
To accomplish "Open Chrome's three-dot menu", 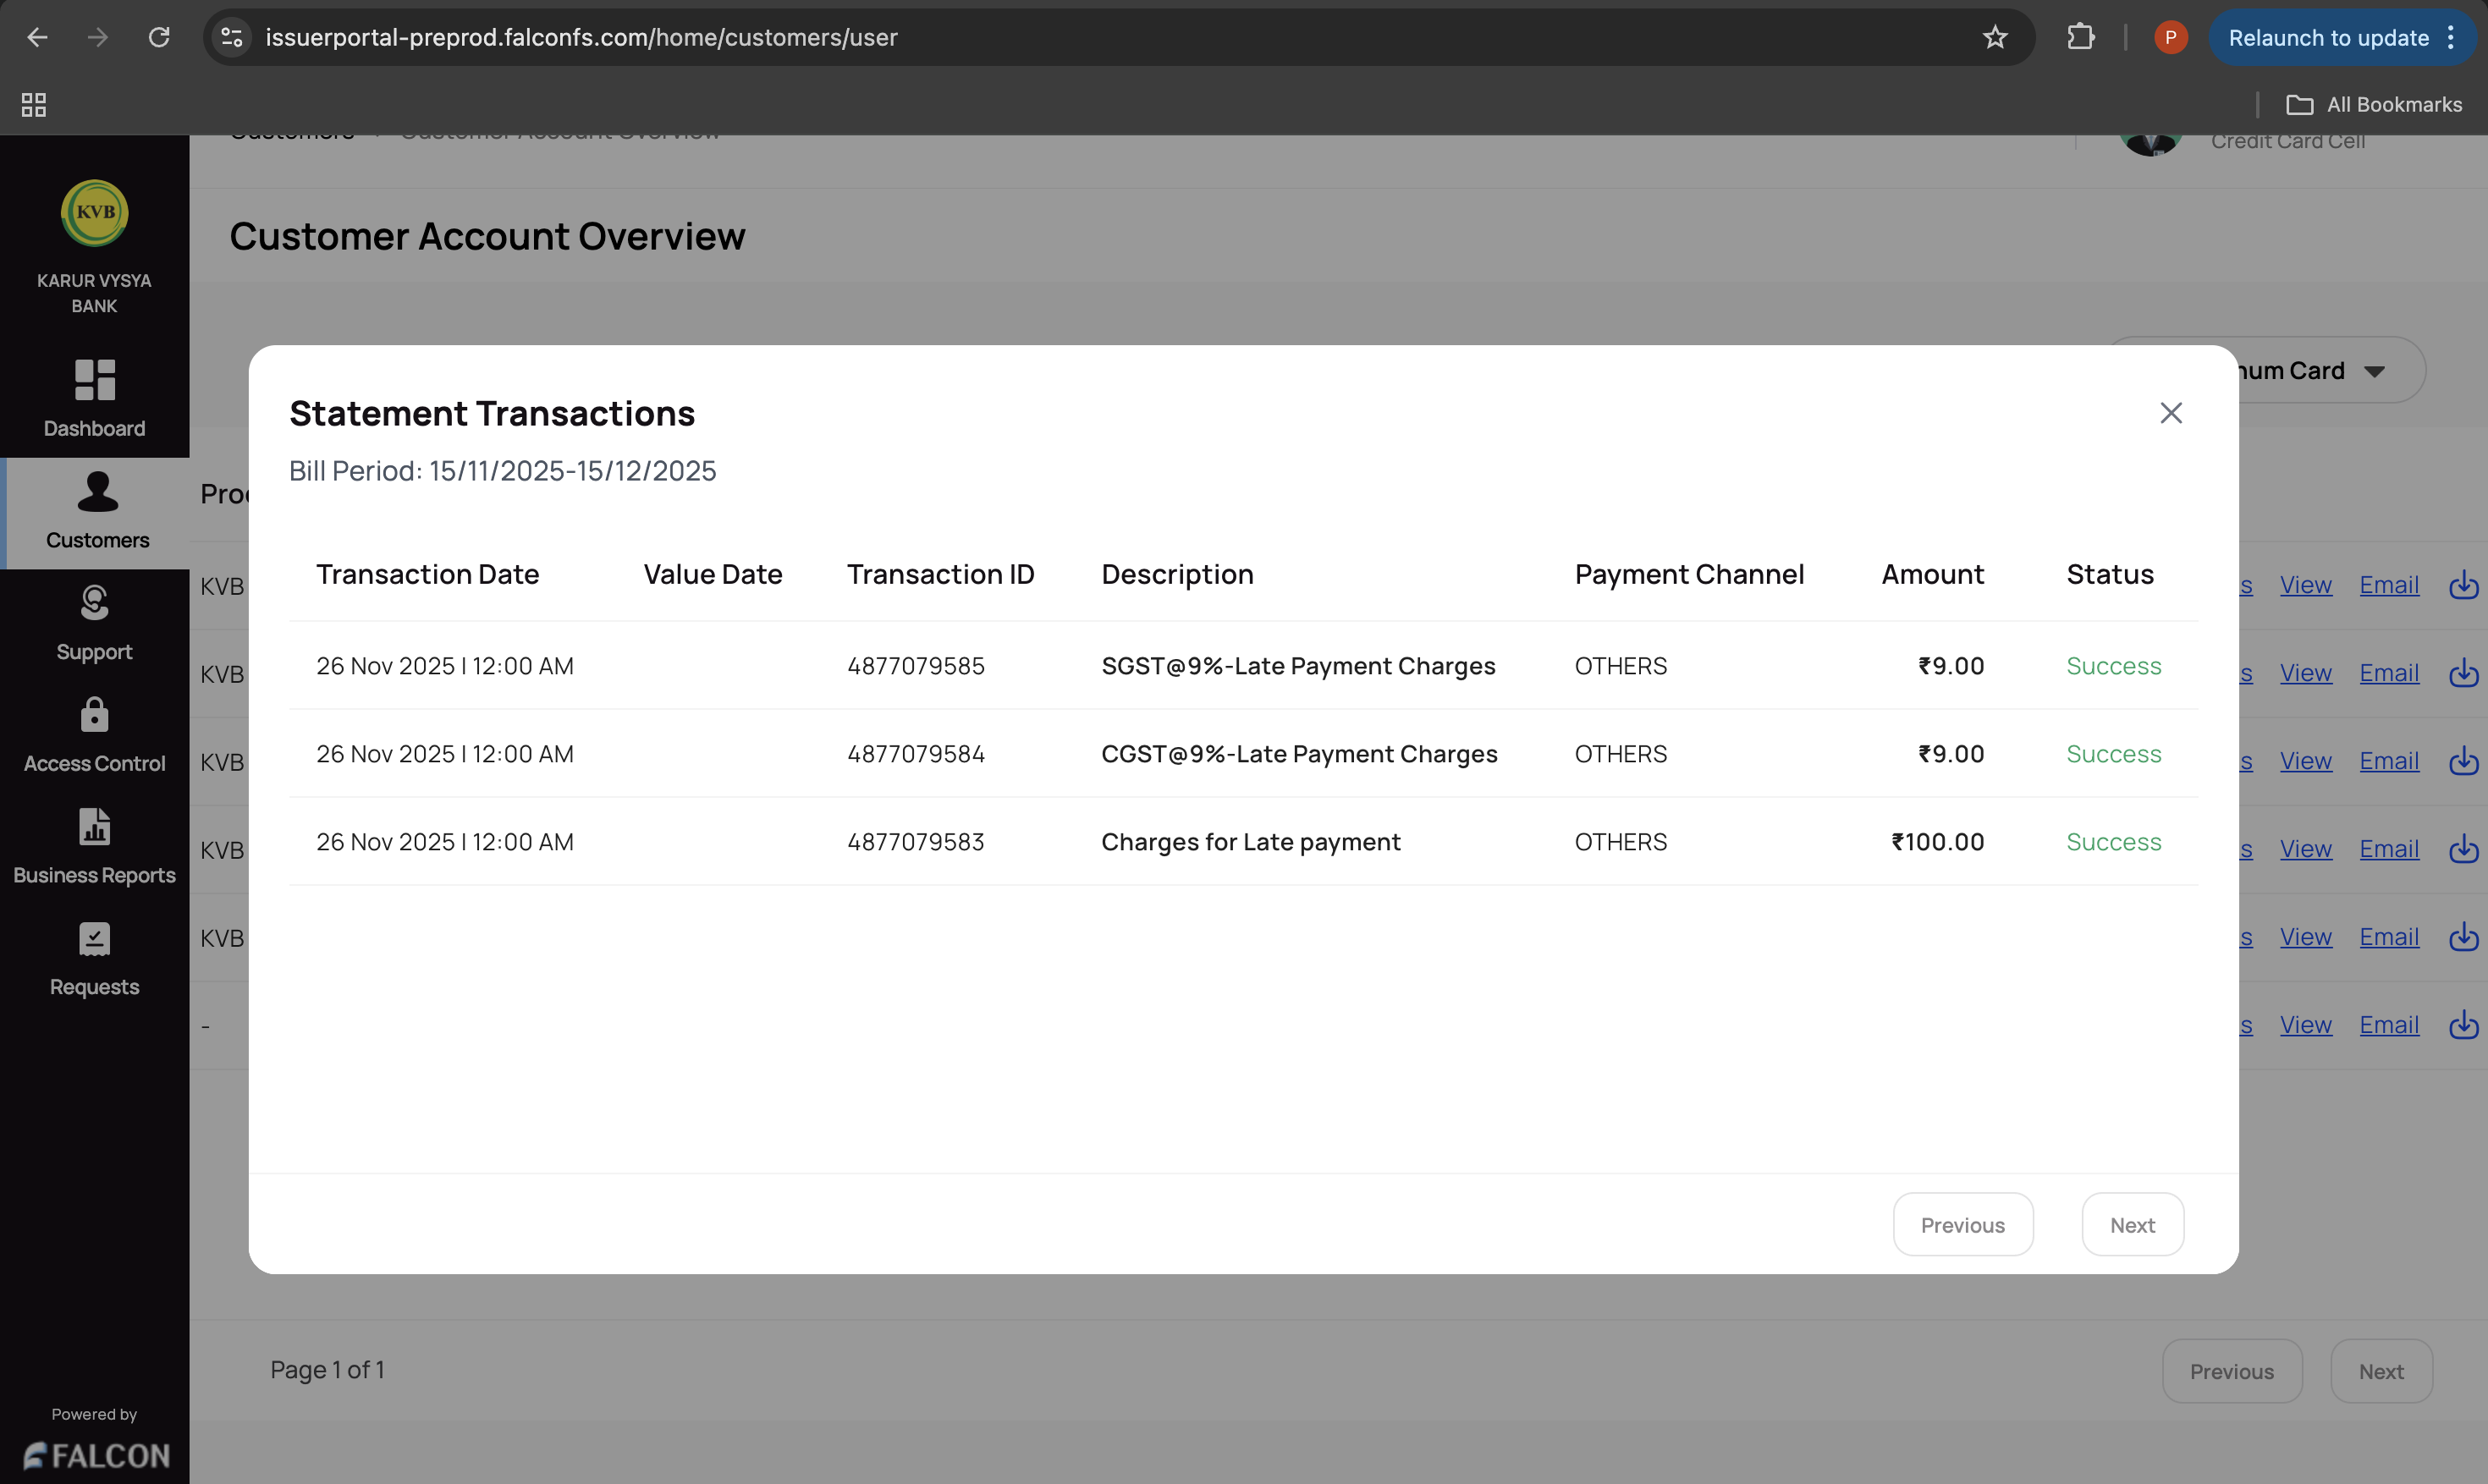I will click(x=2451, y=38).
